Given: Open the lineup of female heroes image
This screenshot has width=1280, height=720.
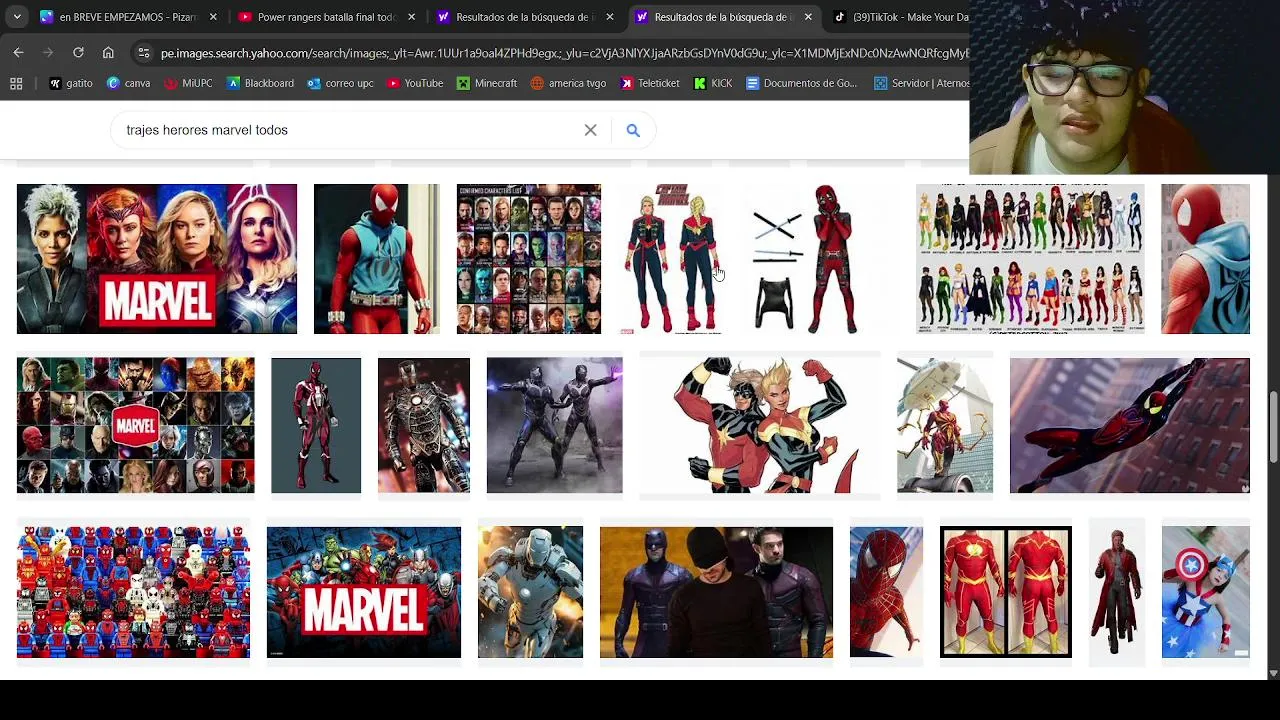Looking at the screenshot, I should pyautogui.click(x=1030, y=259).
